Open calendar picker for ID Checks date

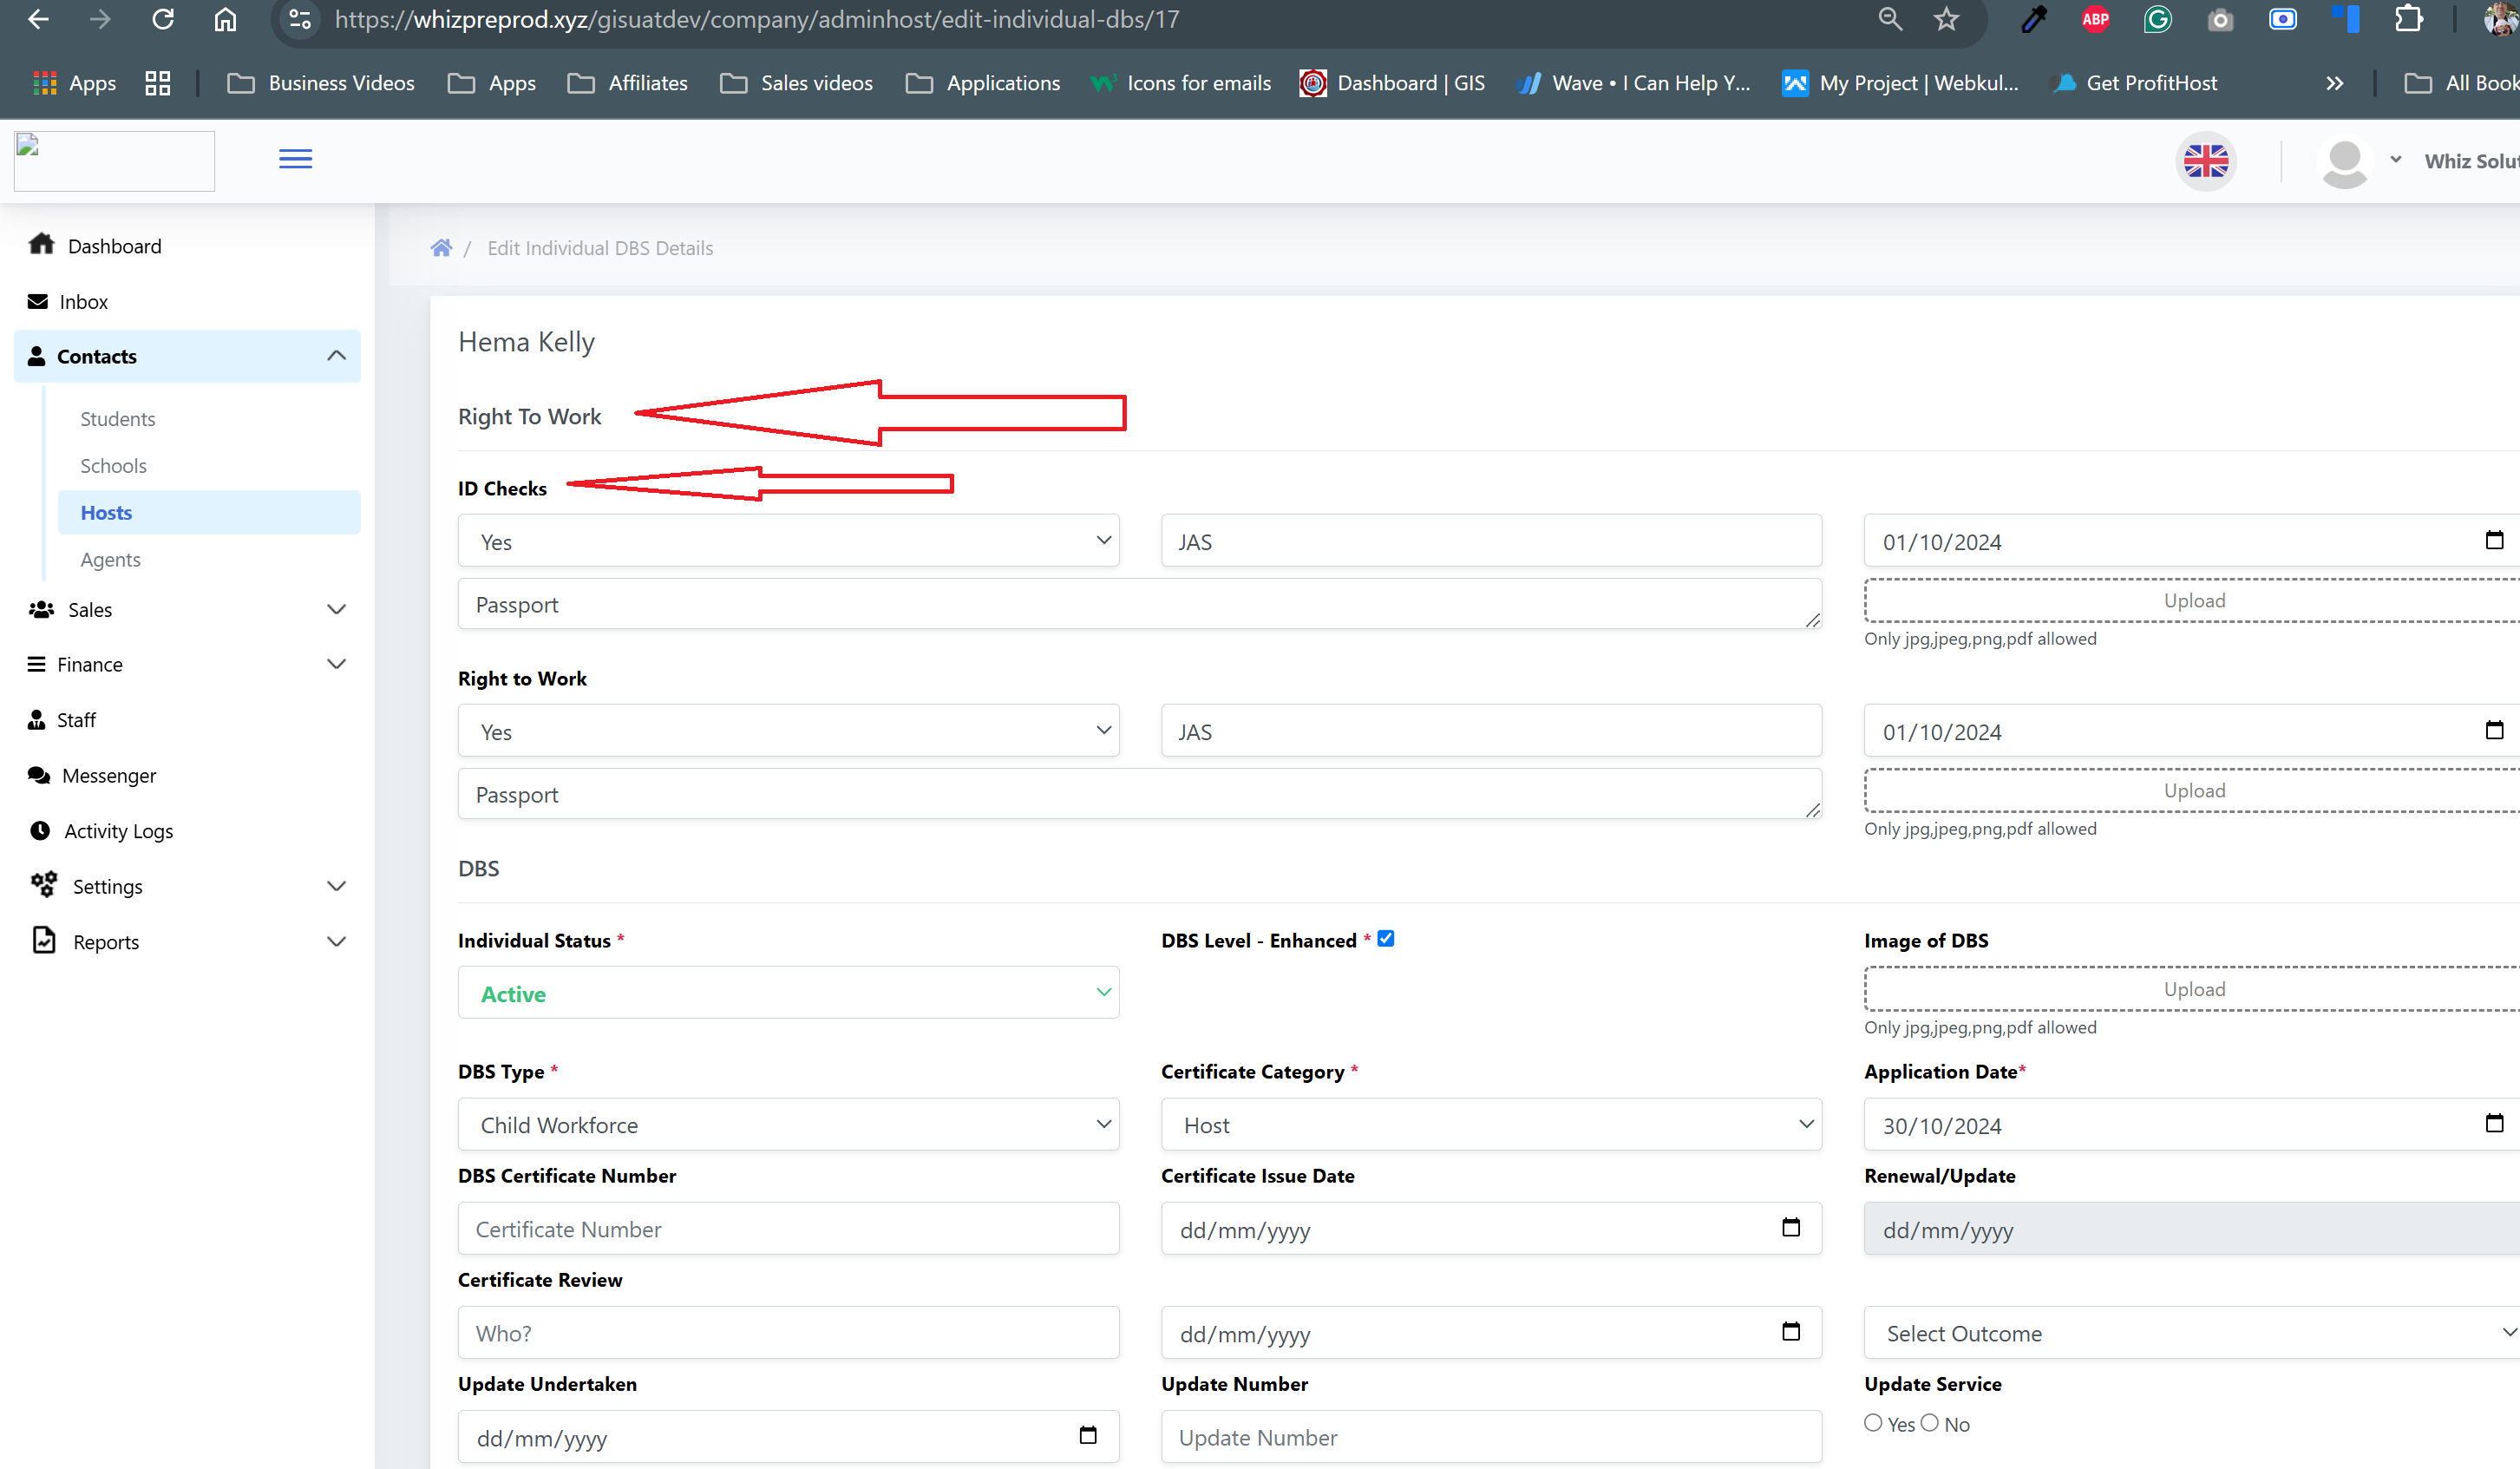tap(2493, 541)
